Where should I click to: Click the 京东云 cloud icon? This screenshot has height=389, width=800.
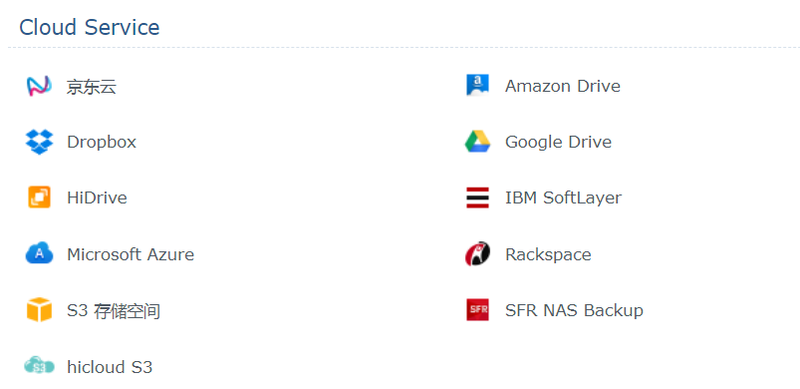point(39,86)
